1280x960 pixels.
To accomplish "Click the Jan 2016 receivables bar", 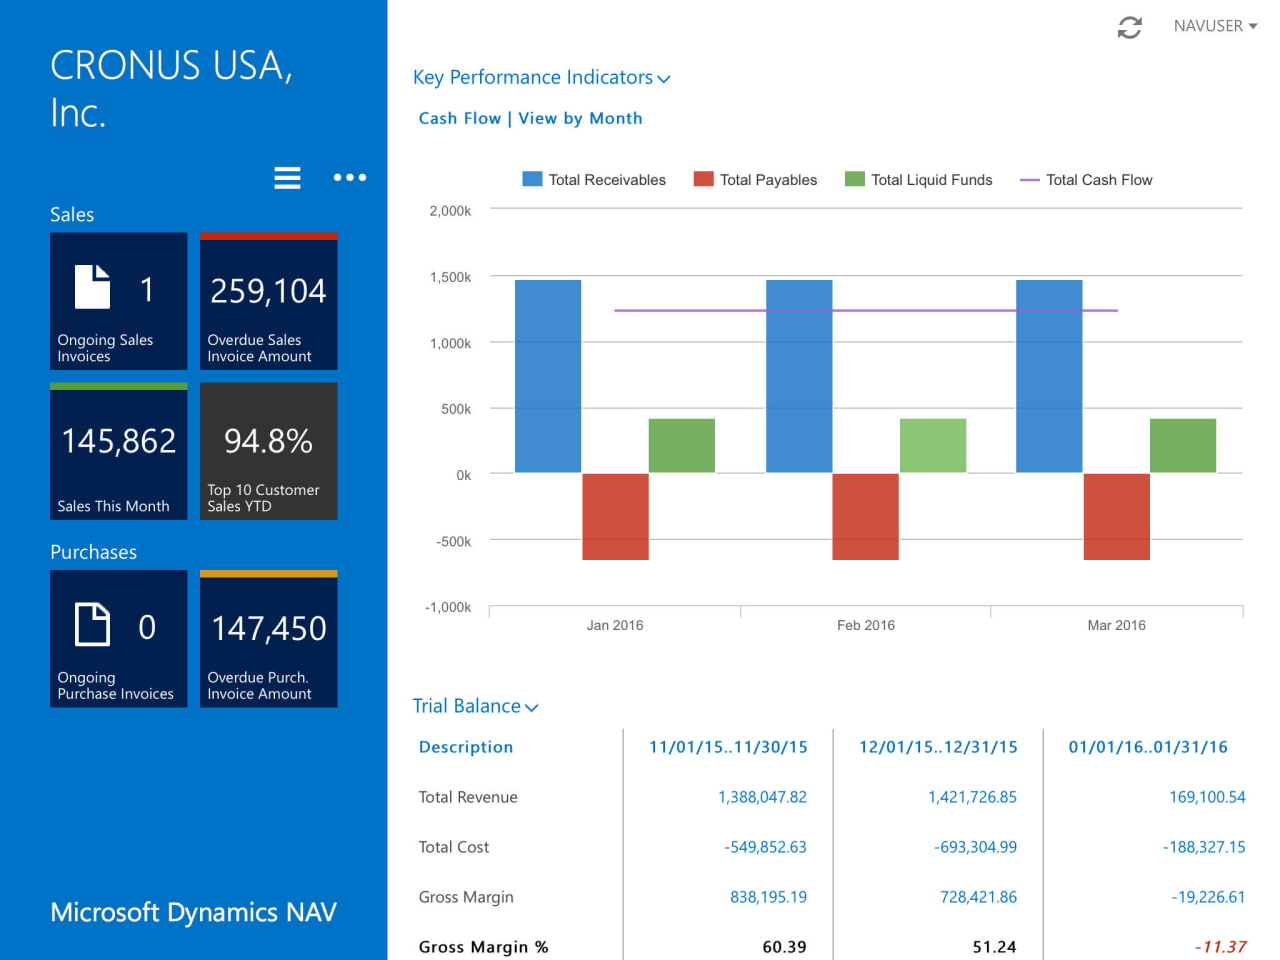I will [547, 375].
